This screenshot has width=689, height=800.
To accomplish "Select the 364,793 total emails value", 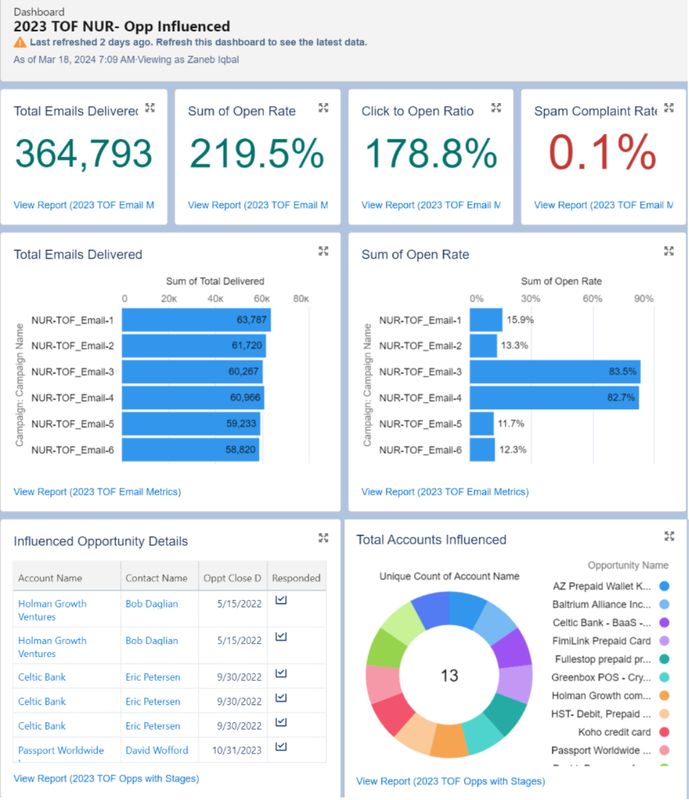I will (84, 154).
